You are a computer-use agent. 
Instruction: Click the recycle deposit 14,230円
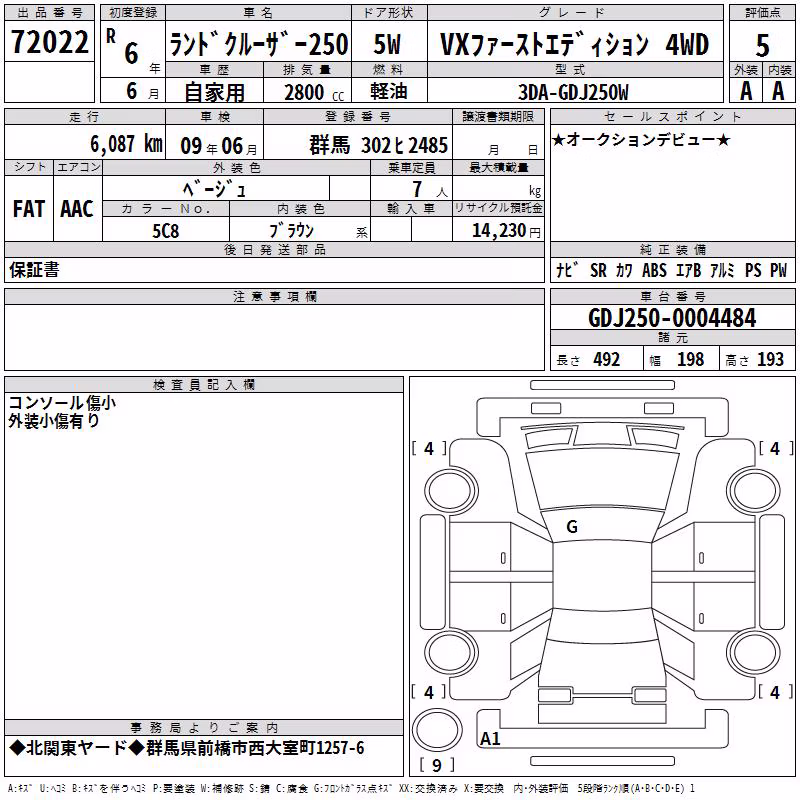tap(506, 231)
